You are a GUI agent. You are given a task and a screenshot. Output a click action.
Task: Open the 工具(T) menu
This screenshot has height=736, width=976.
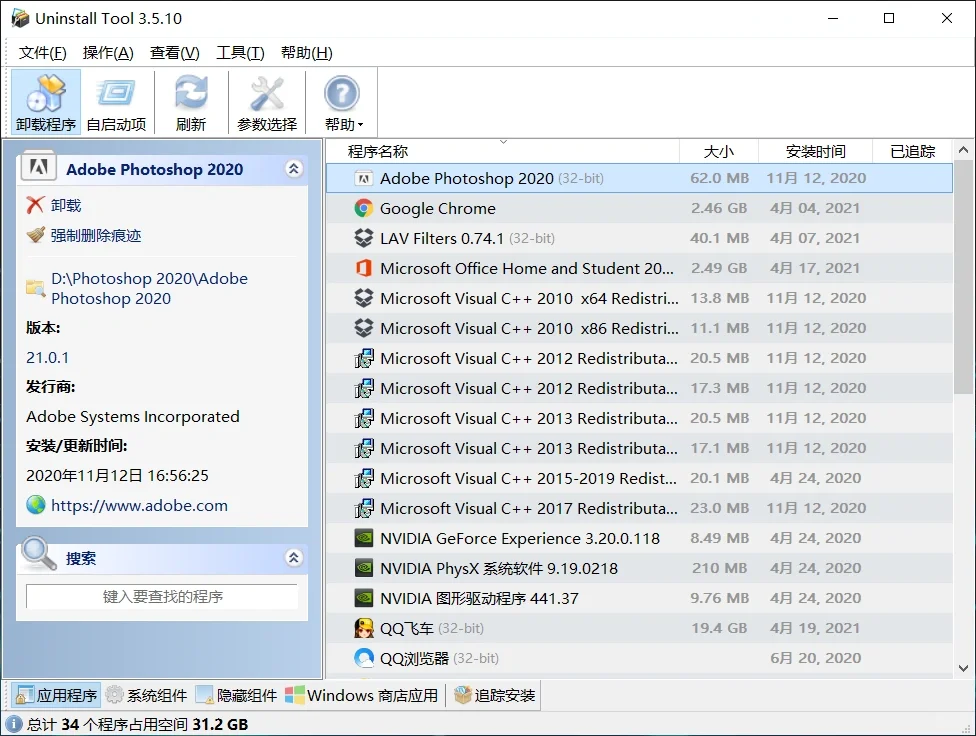point(240,53)
